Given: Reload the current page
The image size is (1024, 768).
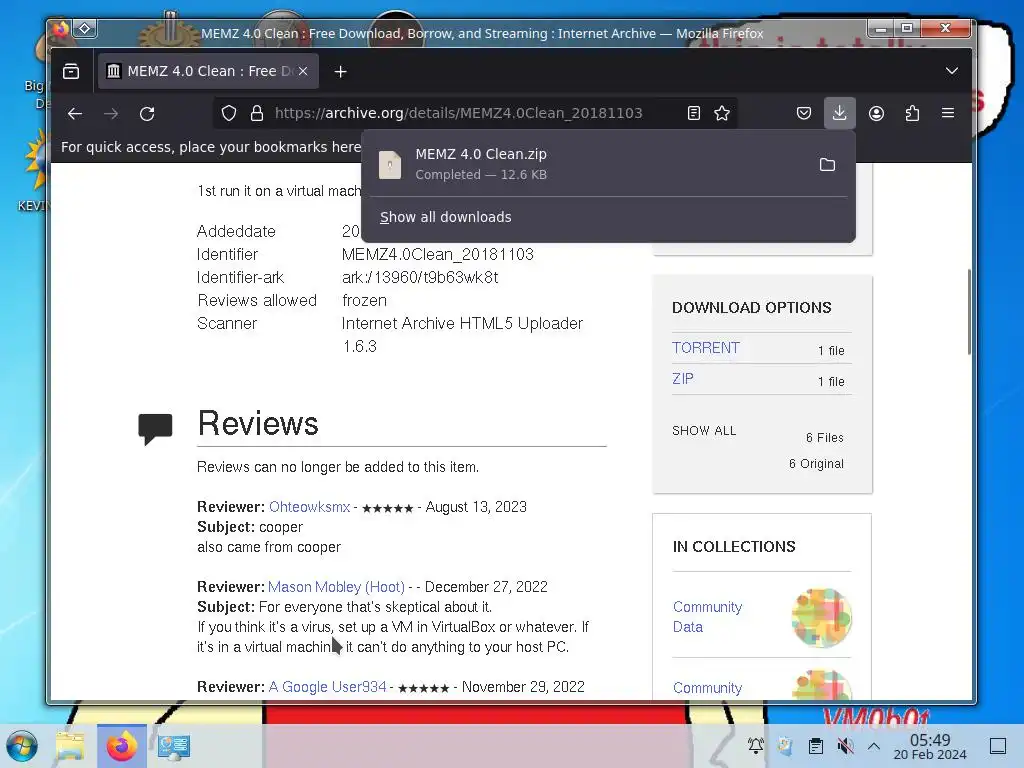Looking at the screenshot, I should [x=147, y=114].
